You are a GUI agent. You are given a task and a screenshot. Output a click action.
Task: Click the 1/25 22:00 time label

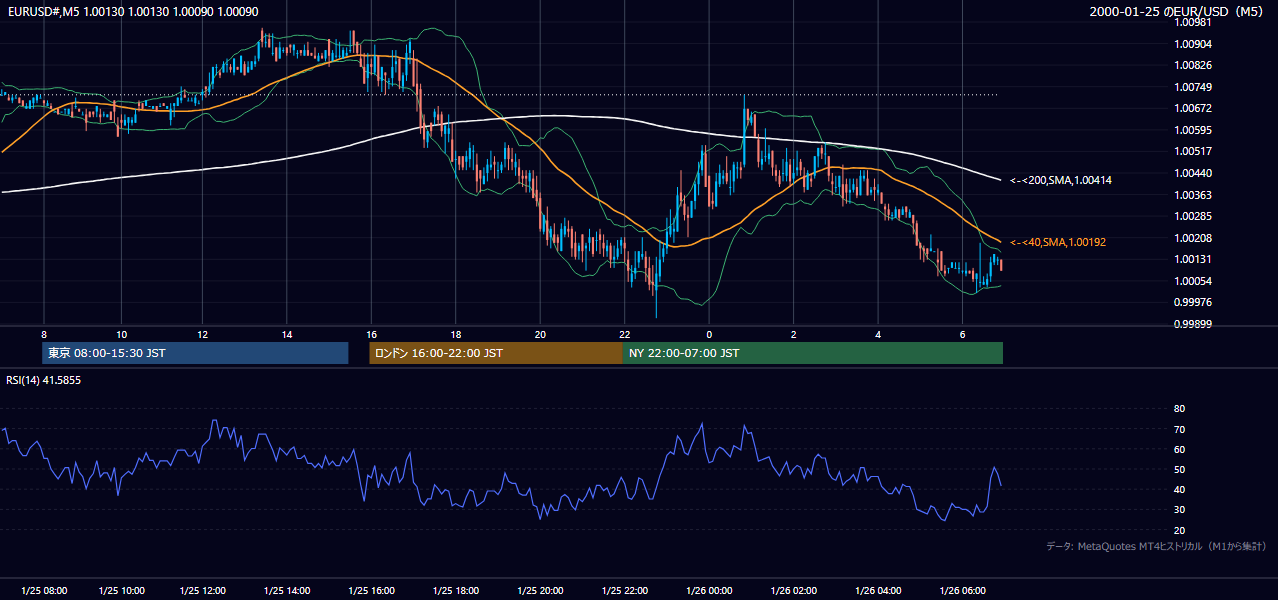pyautogui.click(x=624, y=590)
